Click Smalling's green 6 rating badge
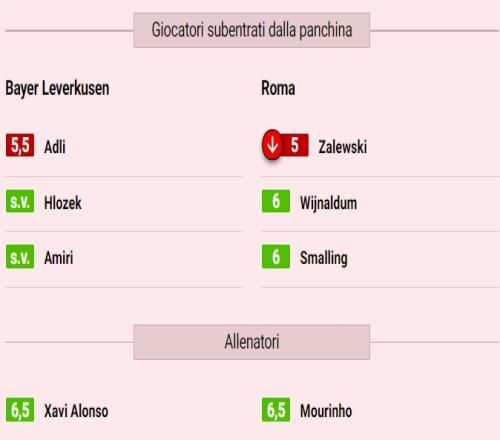Viewport: 500px width, 440px height. (x=276, y=256)
